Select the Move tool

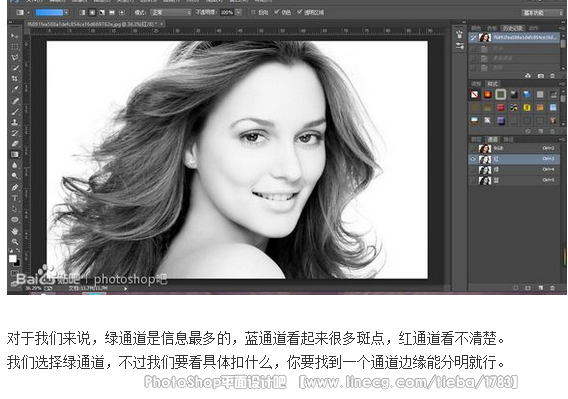(x=14, y=36)
